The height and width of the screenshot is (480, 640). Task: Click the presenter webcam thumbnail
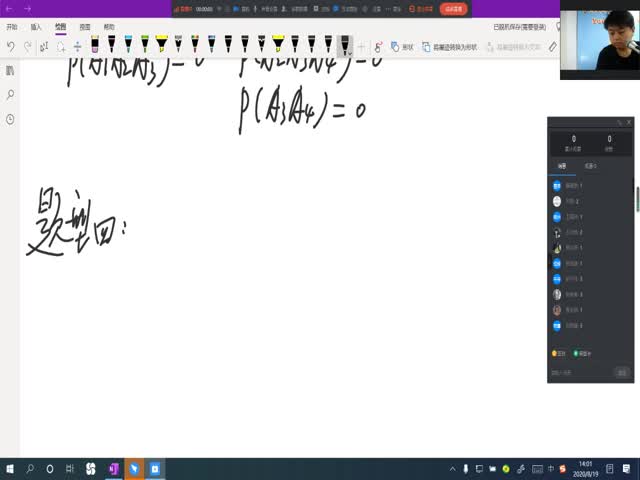coord(600,40)
